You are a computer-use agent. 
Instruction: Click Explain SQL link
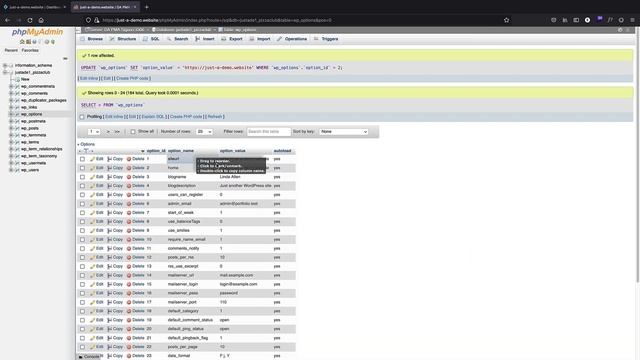(x=153, y=117)
